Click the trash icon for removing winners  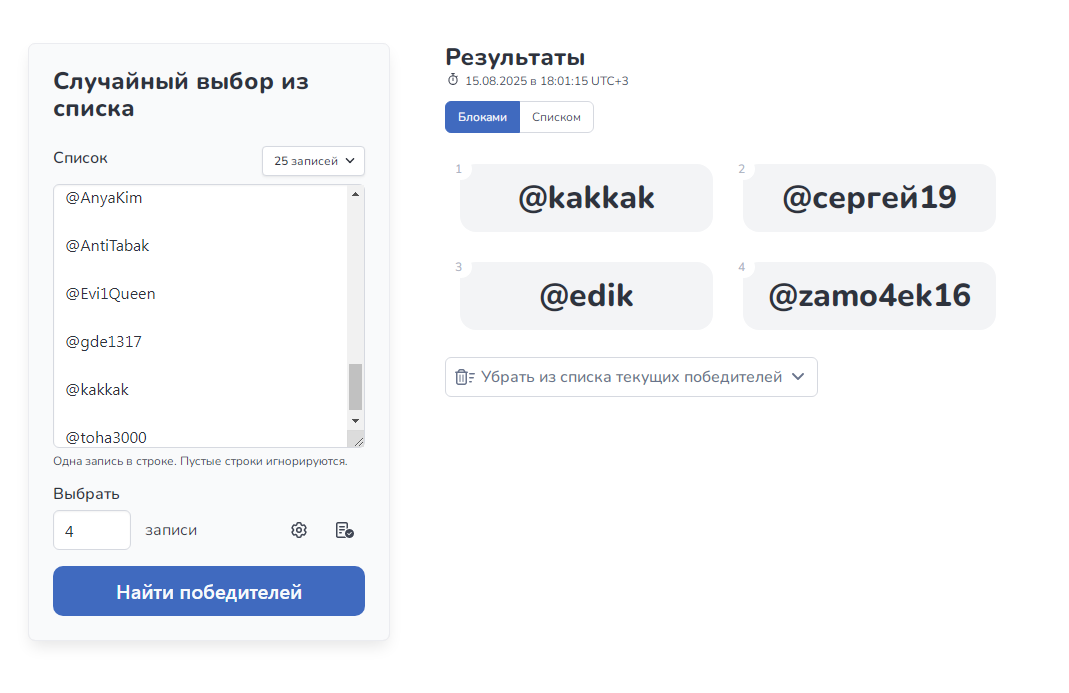coord(464,377)
